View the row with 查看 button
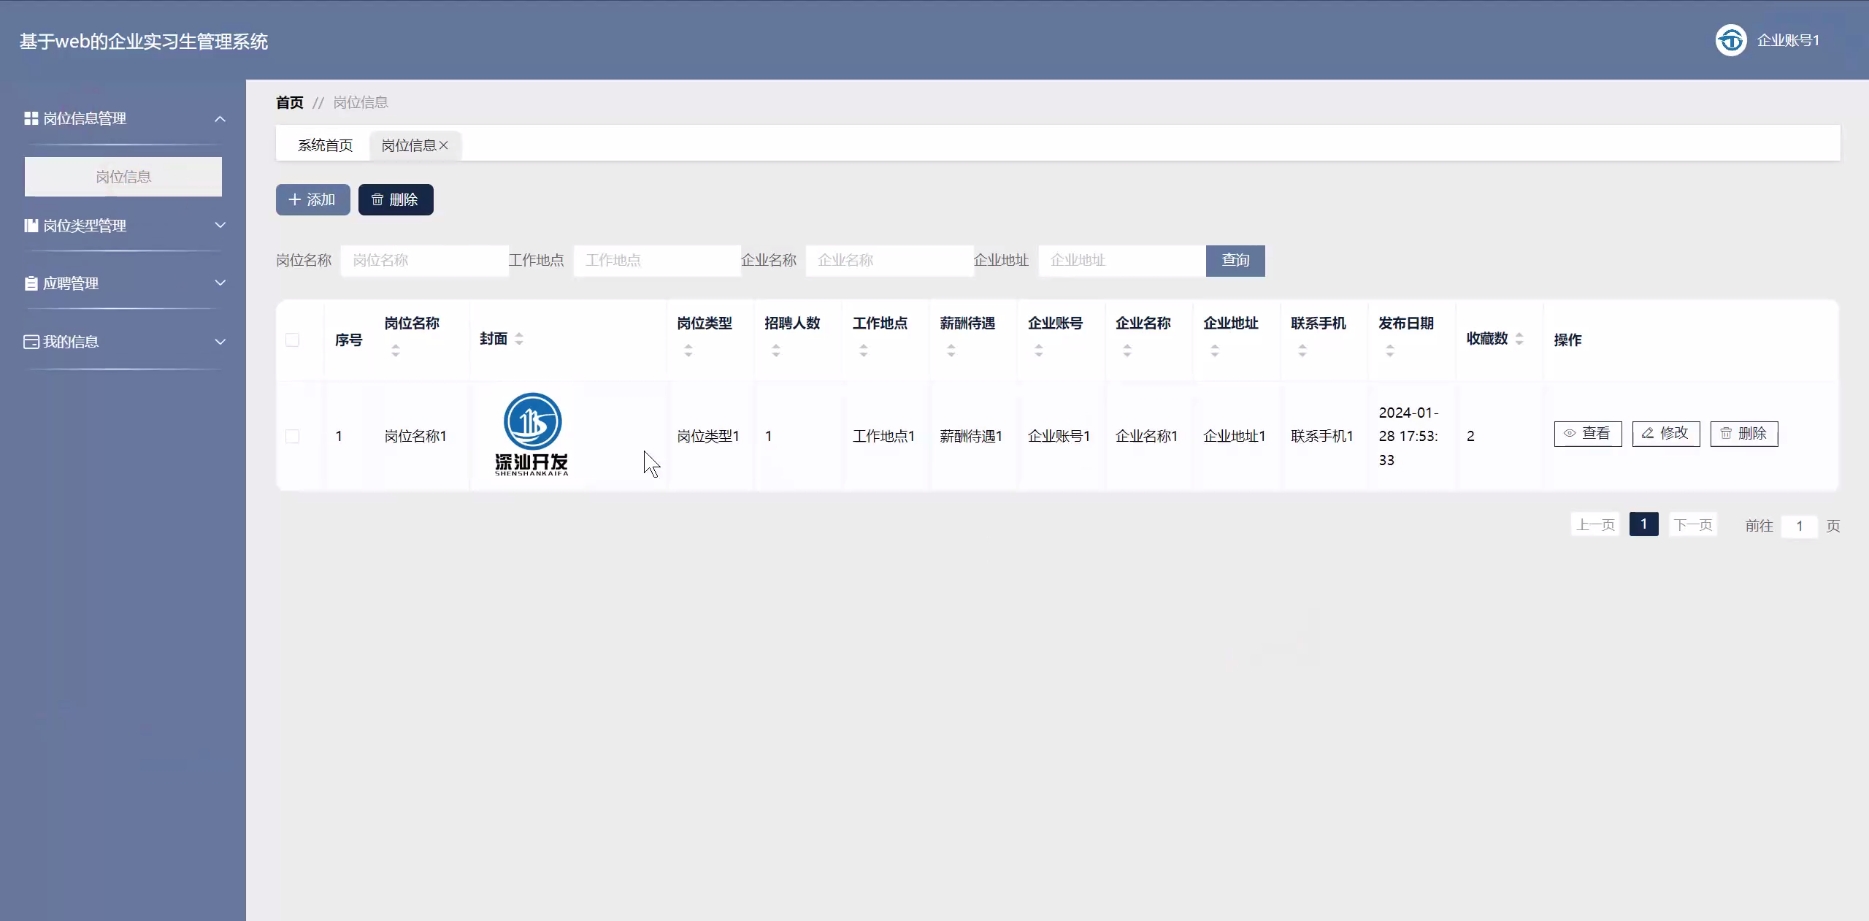Image resolution: width=1869 pixels, height=921 pixels. coord(1588,434)
